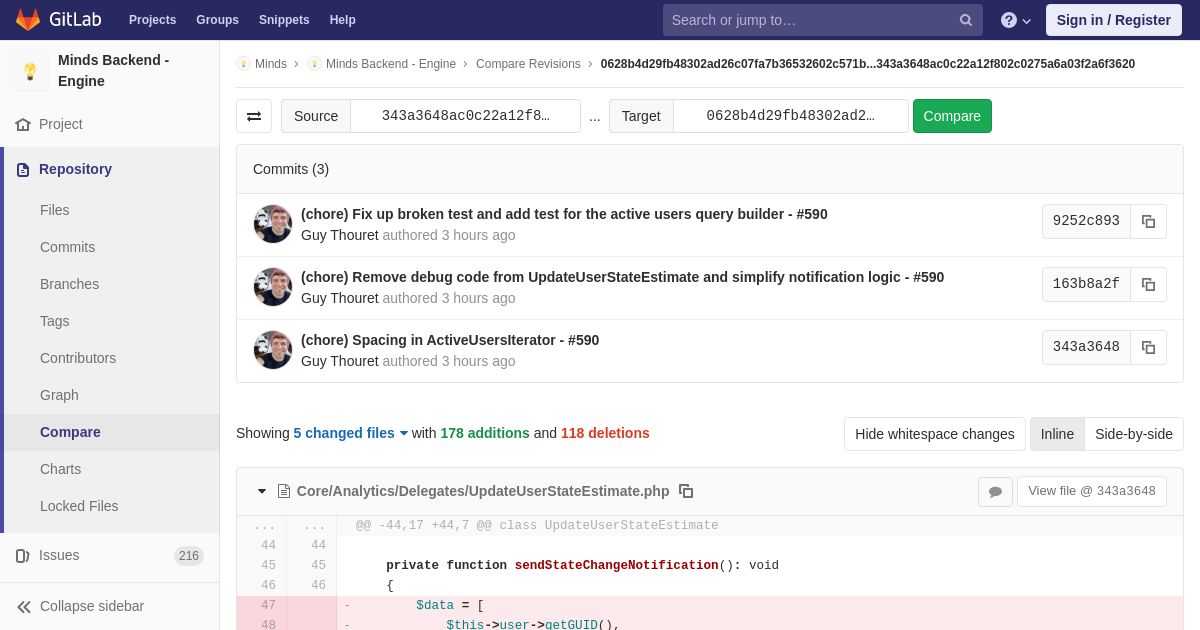This screenshot has width=1200, height=630.
Task: Copy commit SHA 343a3648
Action: (1148, 348)
